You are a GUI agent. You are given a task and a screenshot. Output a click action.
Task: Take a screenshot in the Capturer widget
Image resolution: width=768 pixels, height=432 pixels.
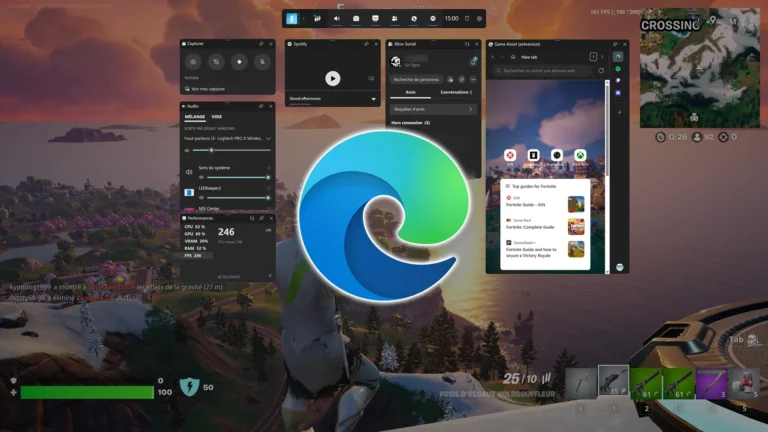194,62
